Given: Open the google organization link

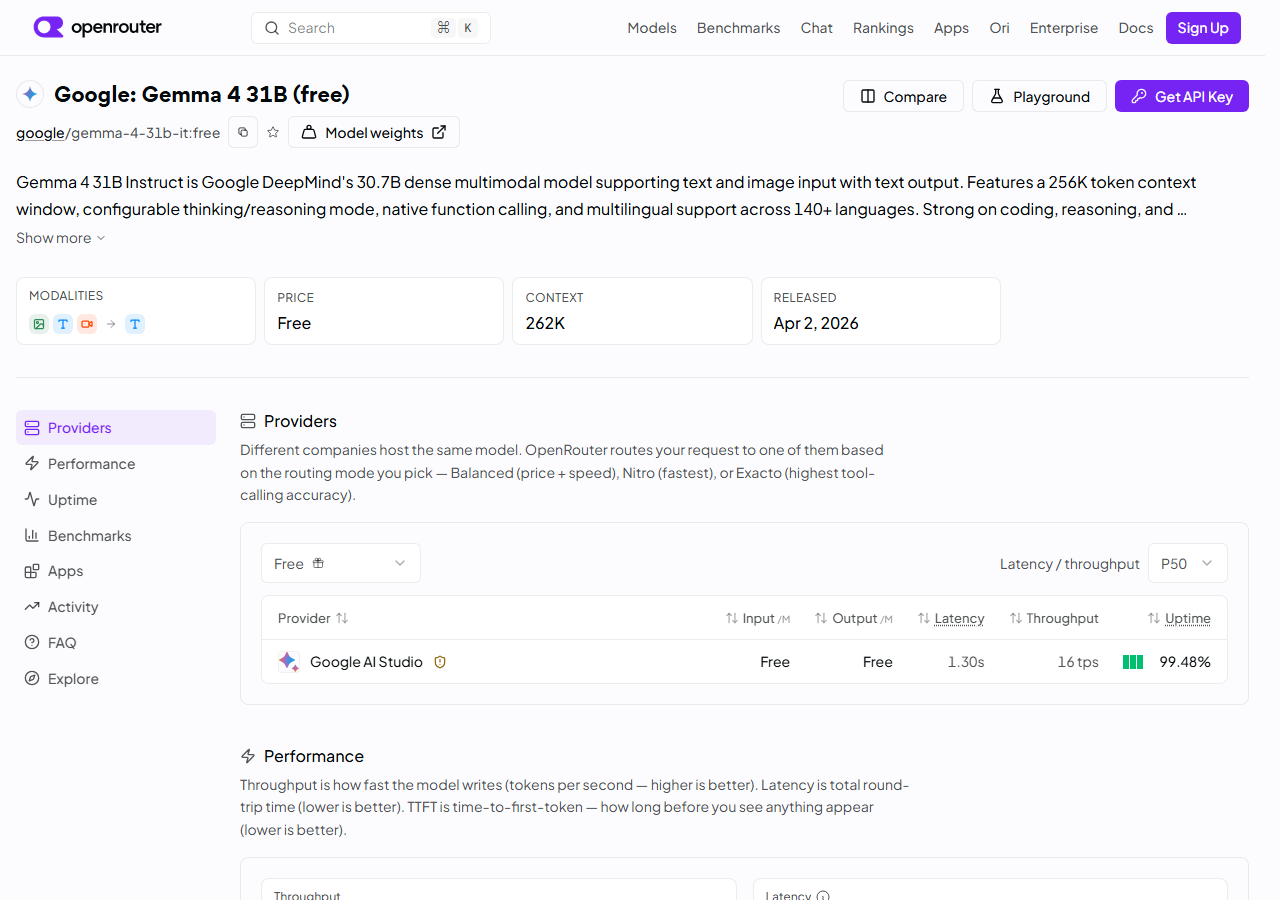Looking at the screenshot, I should (41, 133).
